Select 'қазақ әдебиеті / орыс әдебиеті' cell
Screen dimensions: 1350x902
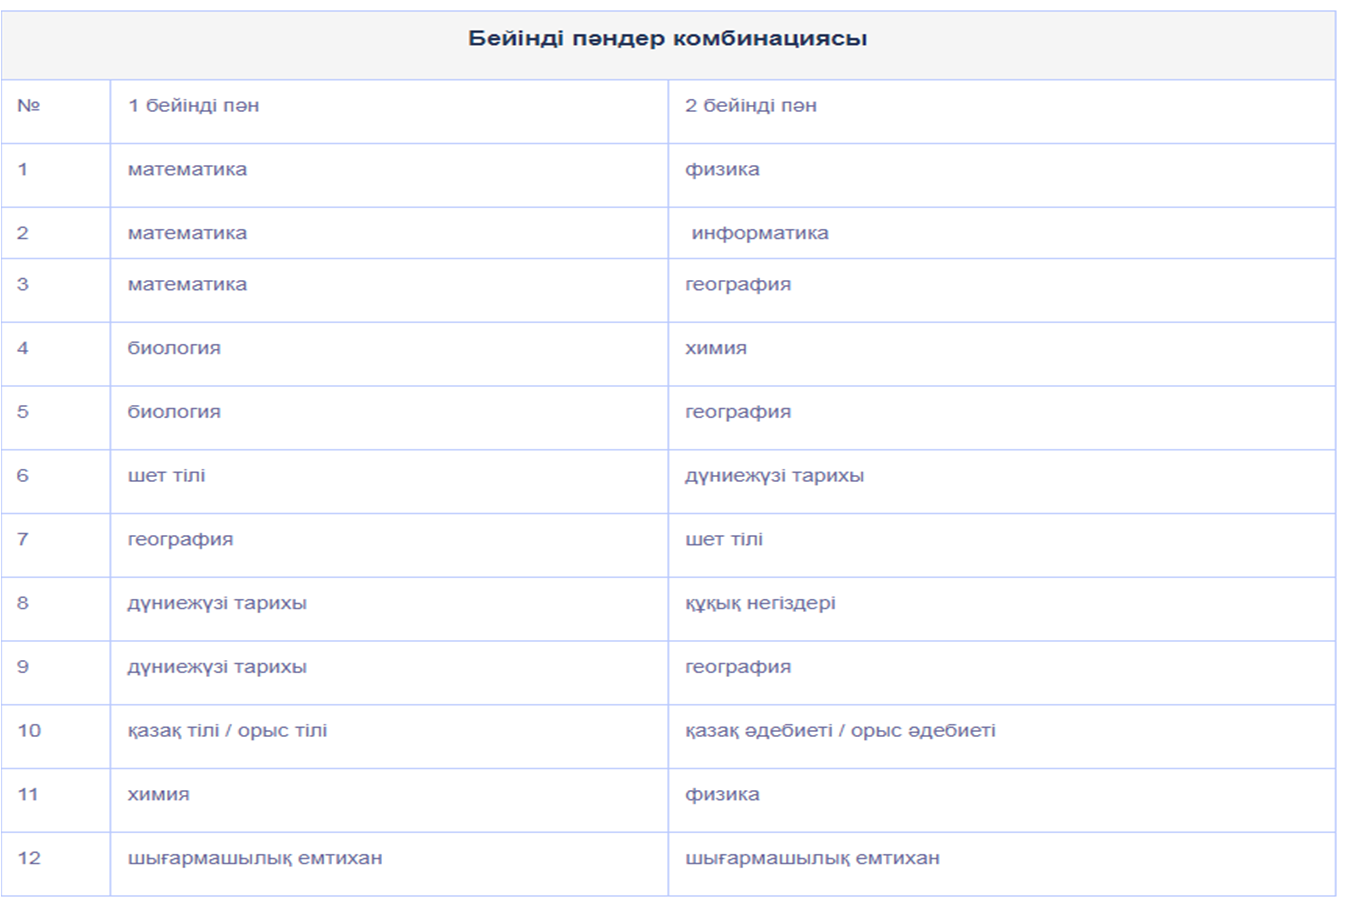click(840, 731)
